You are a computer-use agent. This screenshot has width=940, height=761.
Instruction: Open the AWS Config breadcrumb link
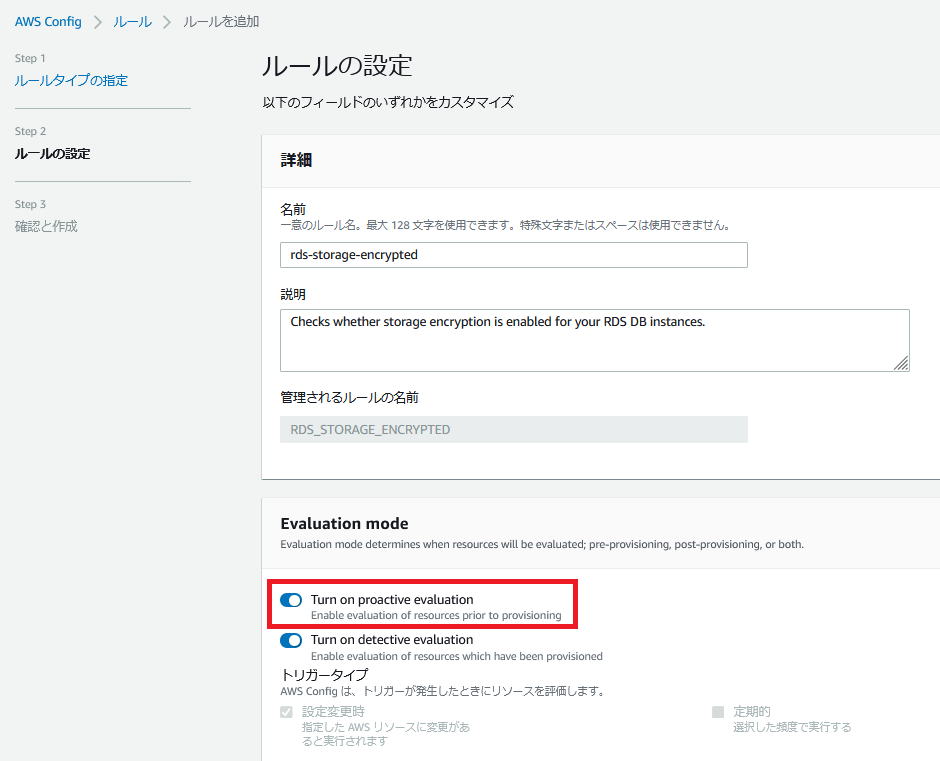pos(48,22)
